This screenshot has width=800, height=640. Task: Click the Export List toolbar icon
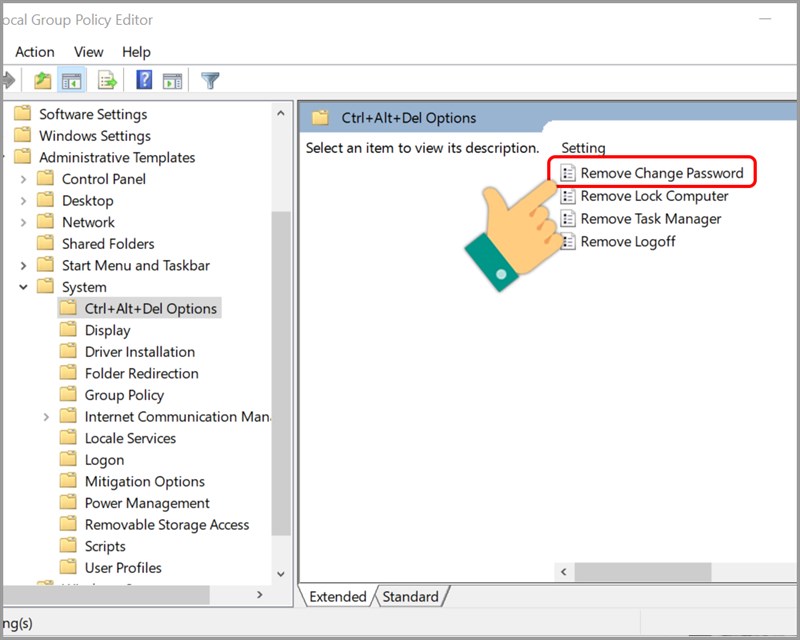click(107, 80)
